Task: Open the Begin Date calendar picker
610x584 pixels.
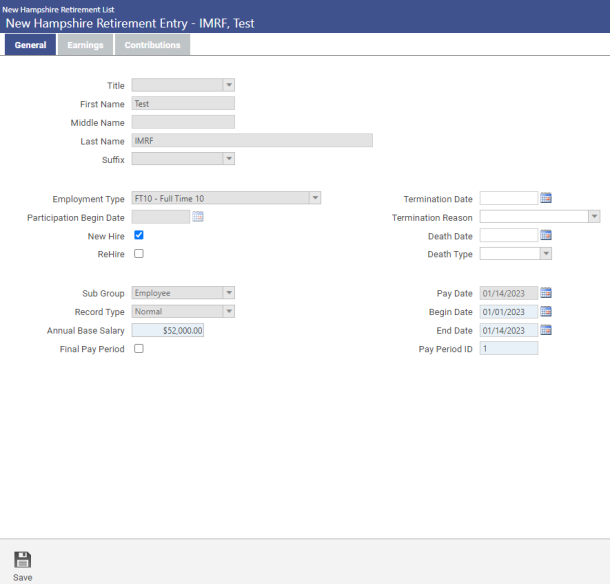Action: [x=546, y=311]
